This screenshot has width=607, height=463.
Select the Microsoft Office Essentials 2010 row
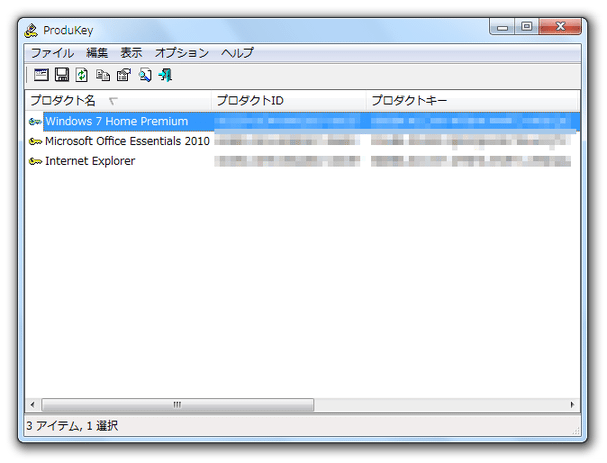[303, 141]
